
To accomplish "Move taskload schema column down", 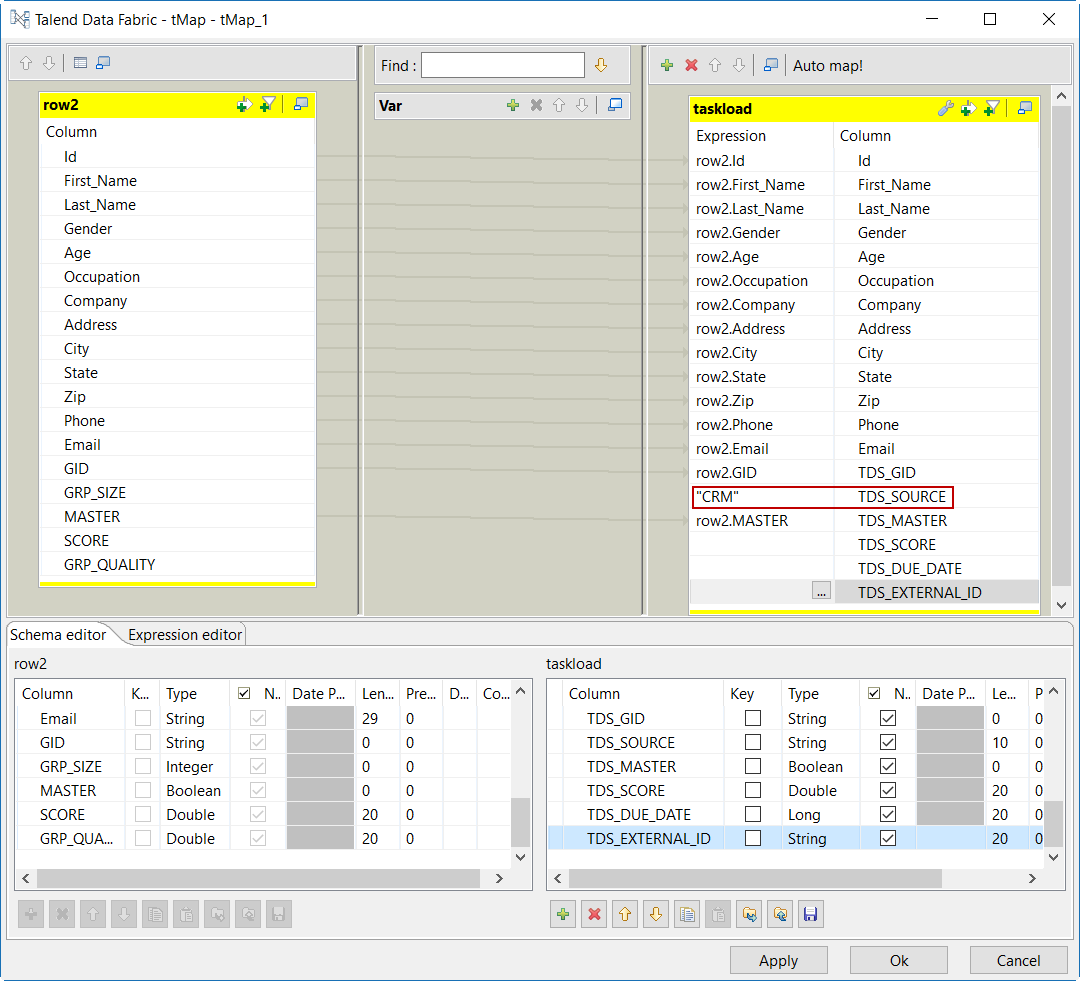I will [x=656, y=914].
